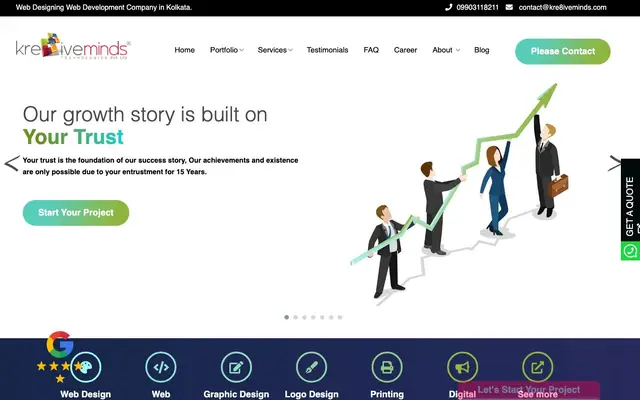Viewport: 640px width, 400px height.
Task: Select the first carousel dot
Action: click(x=287, y=317)
